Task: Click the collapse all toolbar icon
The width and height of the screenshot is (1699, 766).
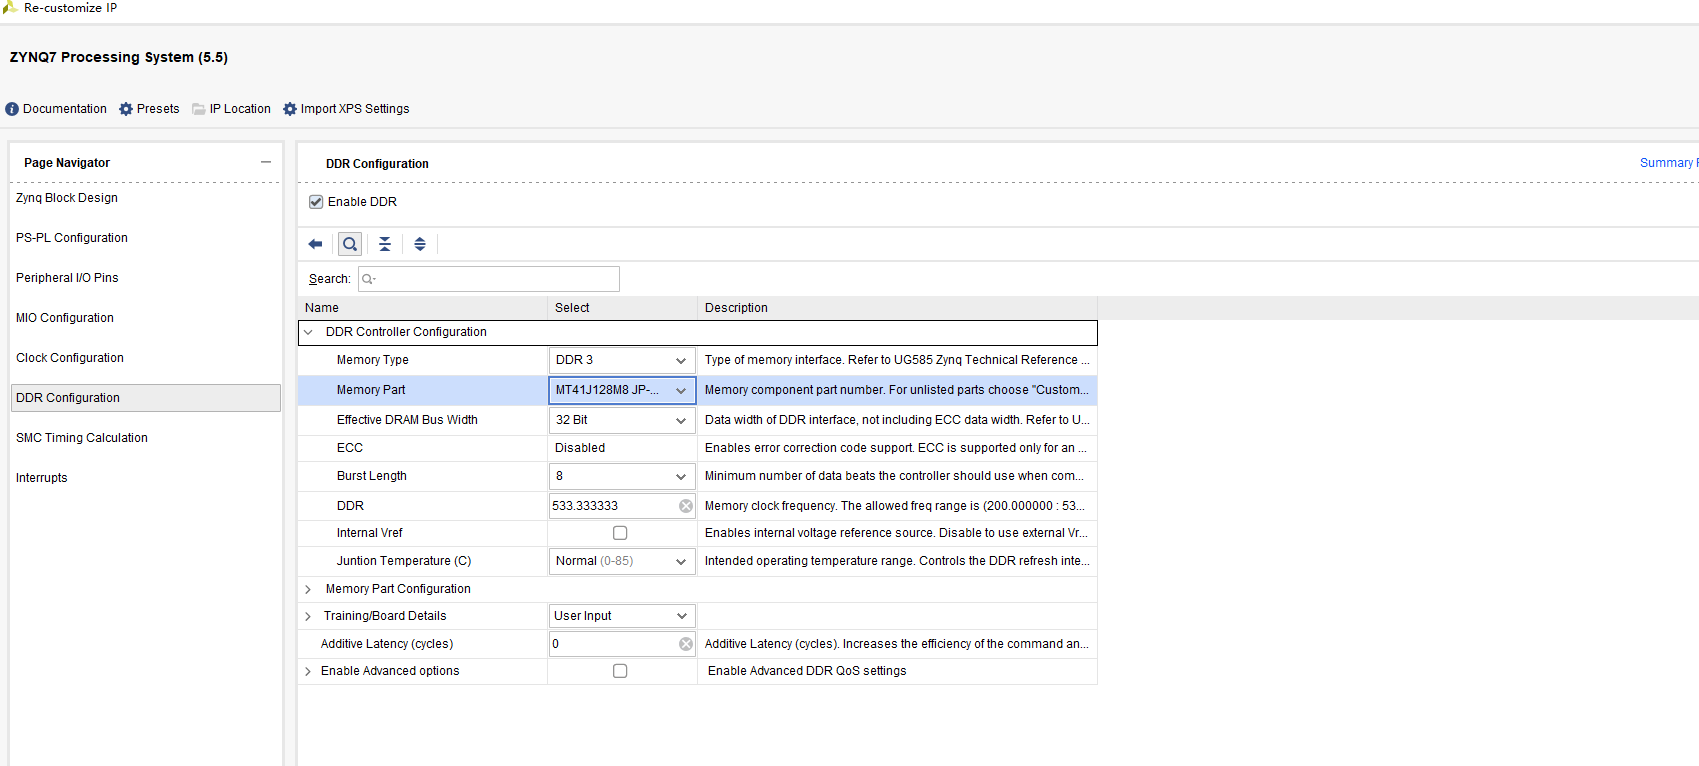Action: point(385,244)
